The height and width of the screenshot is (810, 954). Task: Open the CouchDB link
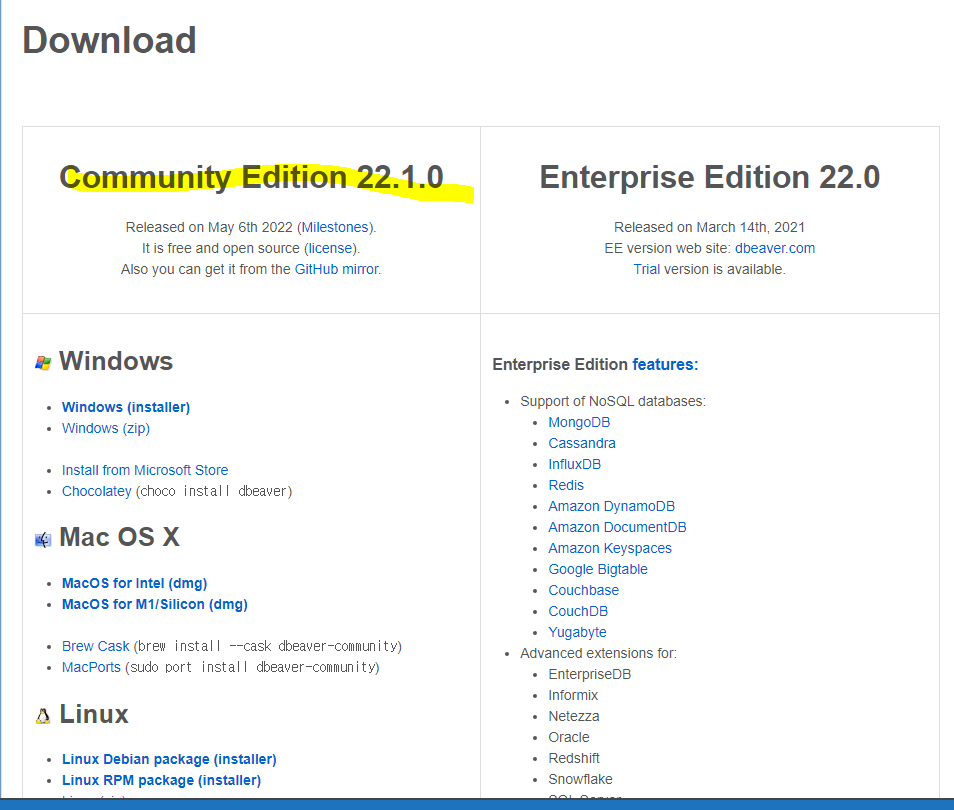[x=578, y=611]
